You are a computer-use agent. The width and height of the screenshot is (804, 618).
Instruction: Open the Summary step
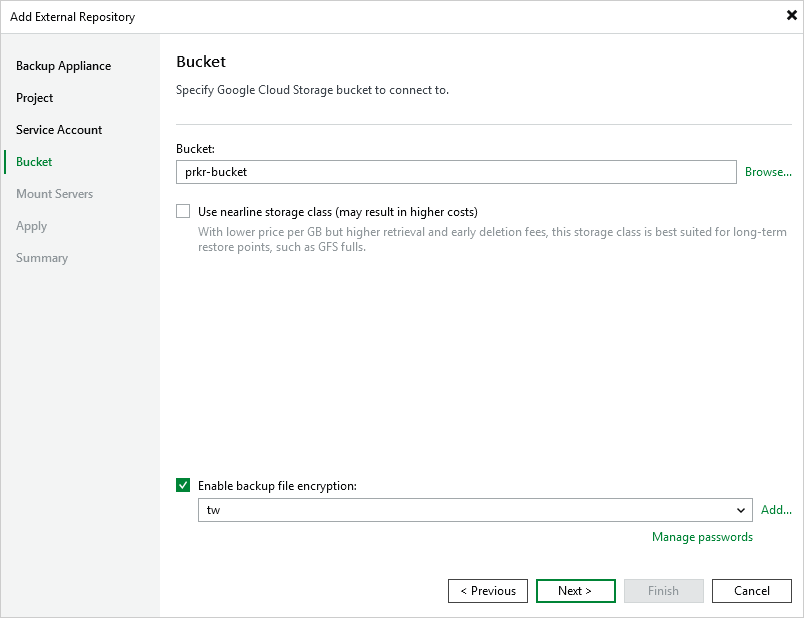click(x=42, y=258)
